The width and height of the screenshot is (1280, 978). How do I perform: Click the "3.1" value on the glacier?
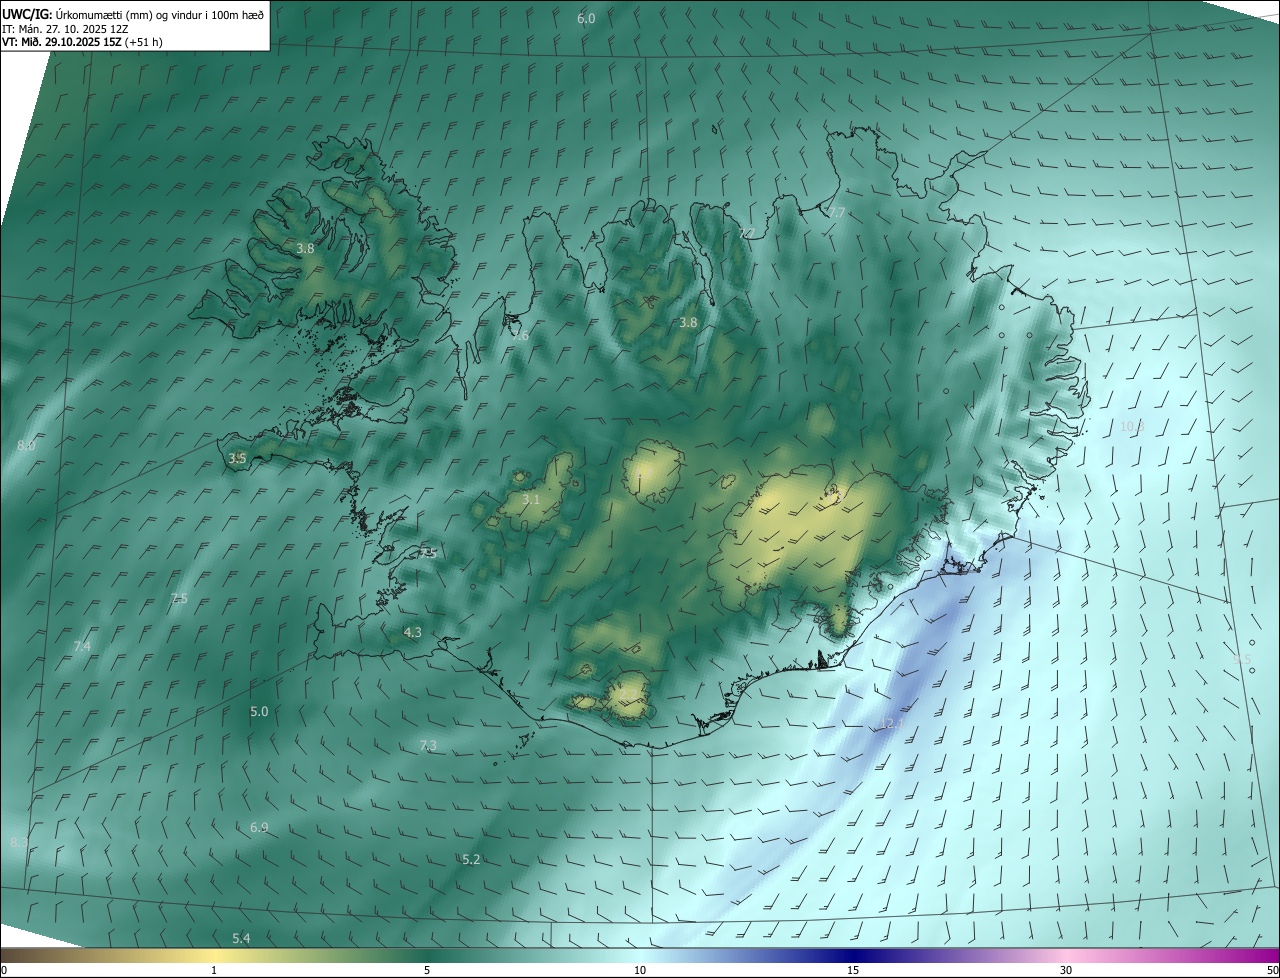click(x=531, y=499)
